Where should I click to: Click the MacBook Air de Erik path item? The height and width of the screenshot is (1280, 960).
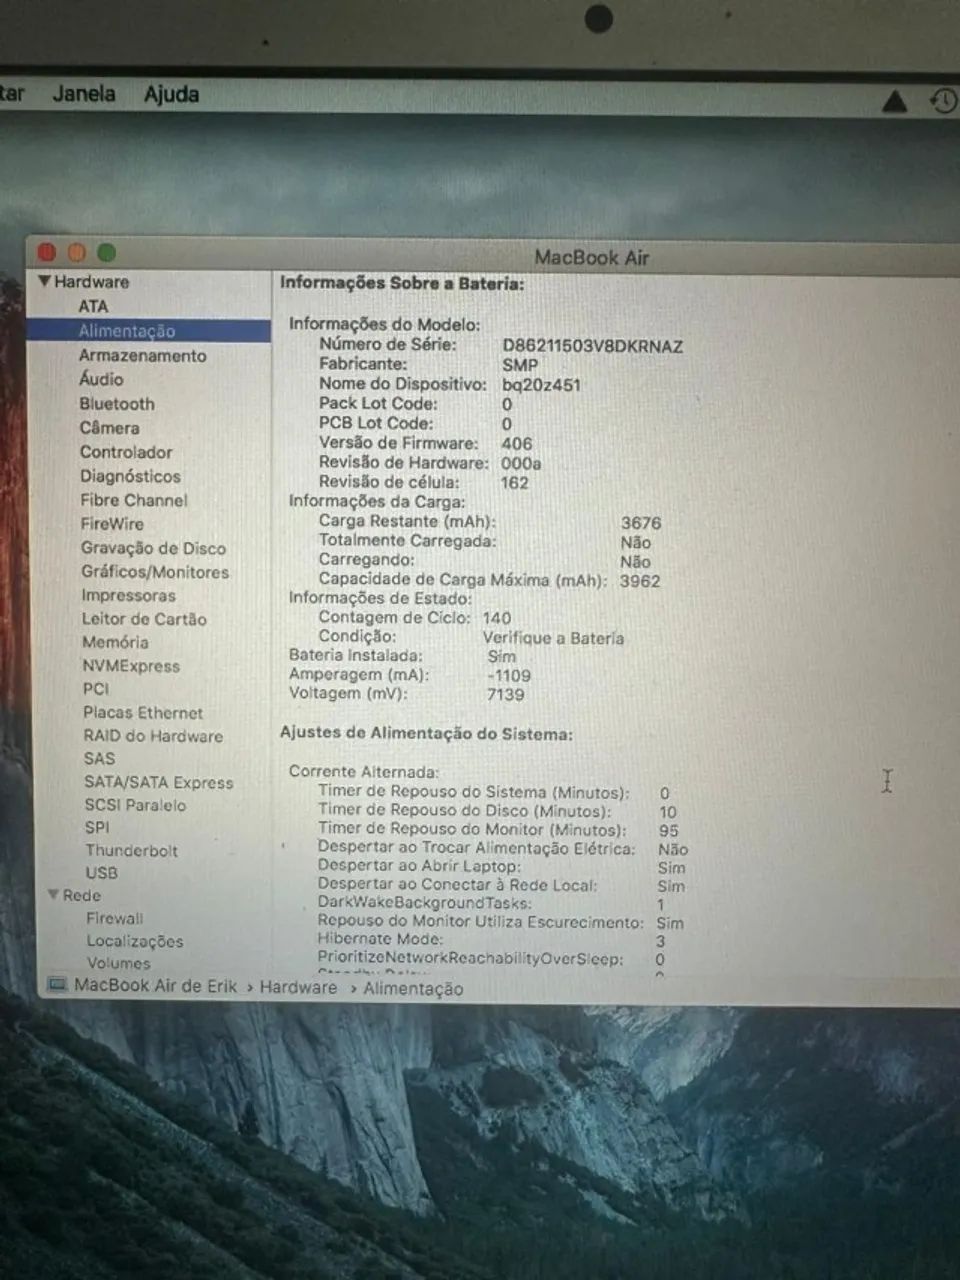click(x=156, y=986)
